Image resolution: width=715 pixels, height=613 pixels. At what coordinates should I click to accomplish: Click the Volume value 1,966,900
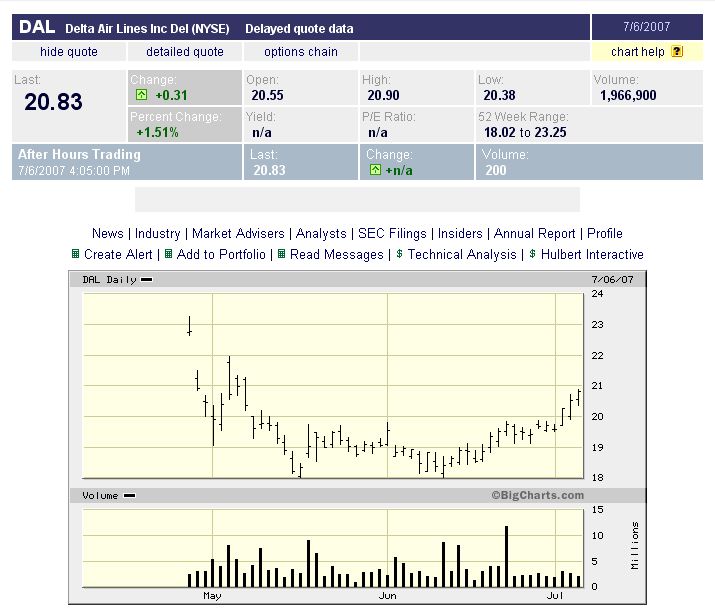coord(628,95)
